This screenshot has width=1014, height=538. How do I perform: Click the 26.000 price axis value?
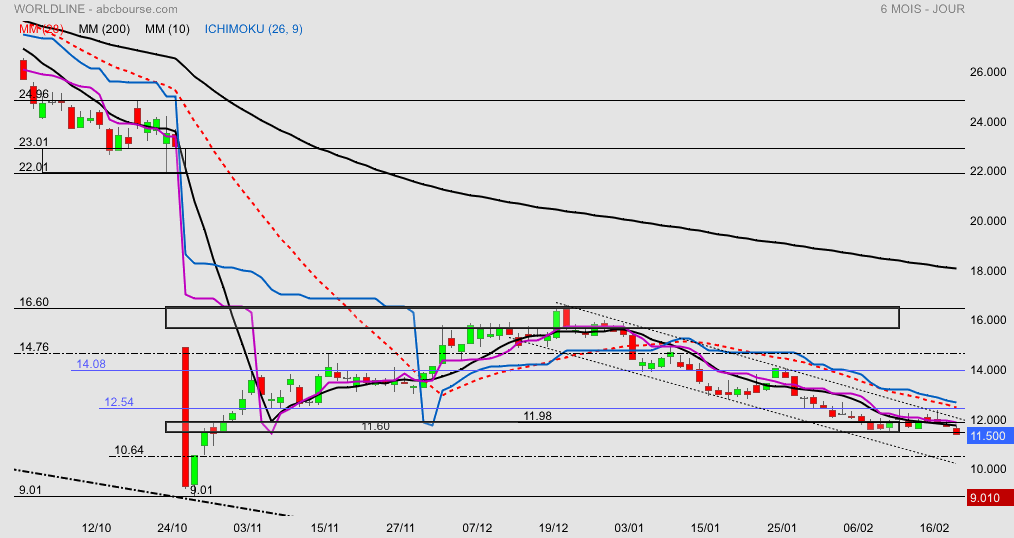[x=988, y=72]
